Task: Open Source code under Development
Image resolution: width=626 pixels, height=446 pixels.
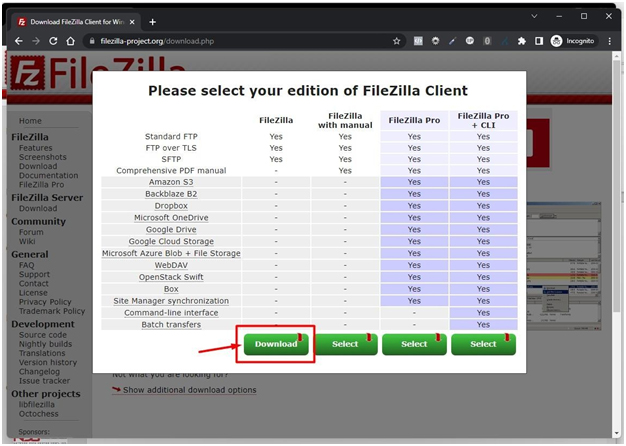Action: pos(43,335)
